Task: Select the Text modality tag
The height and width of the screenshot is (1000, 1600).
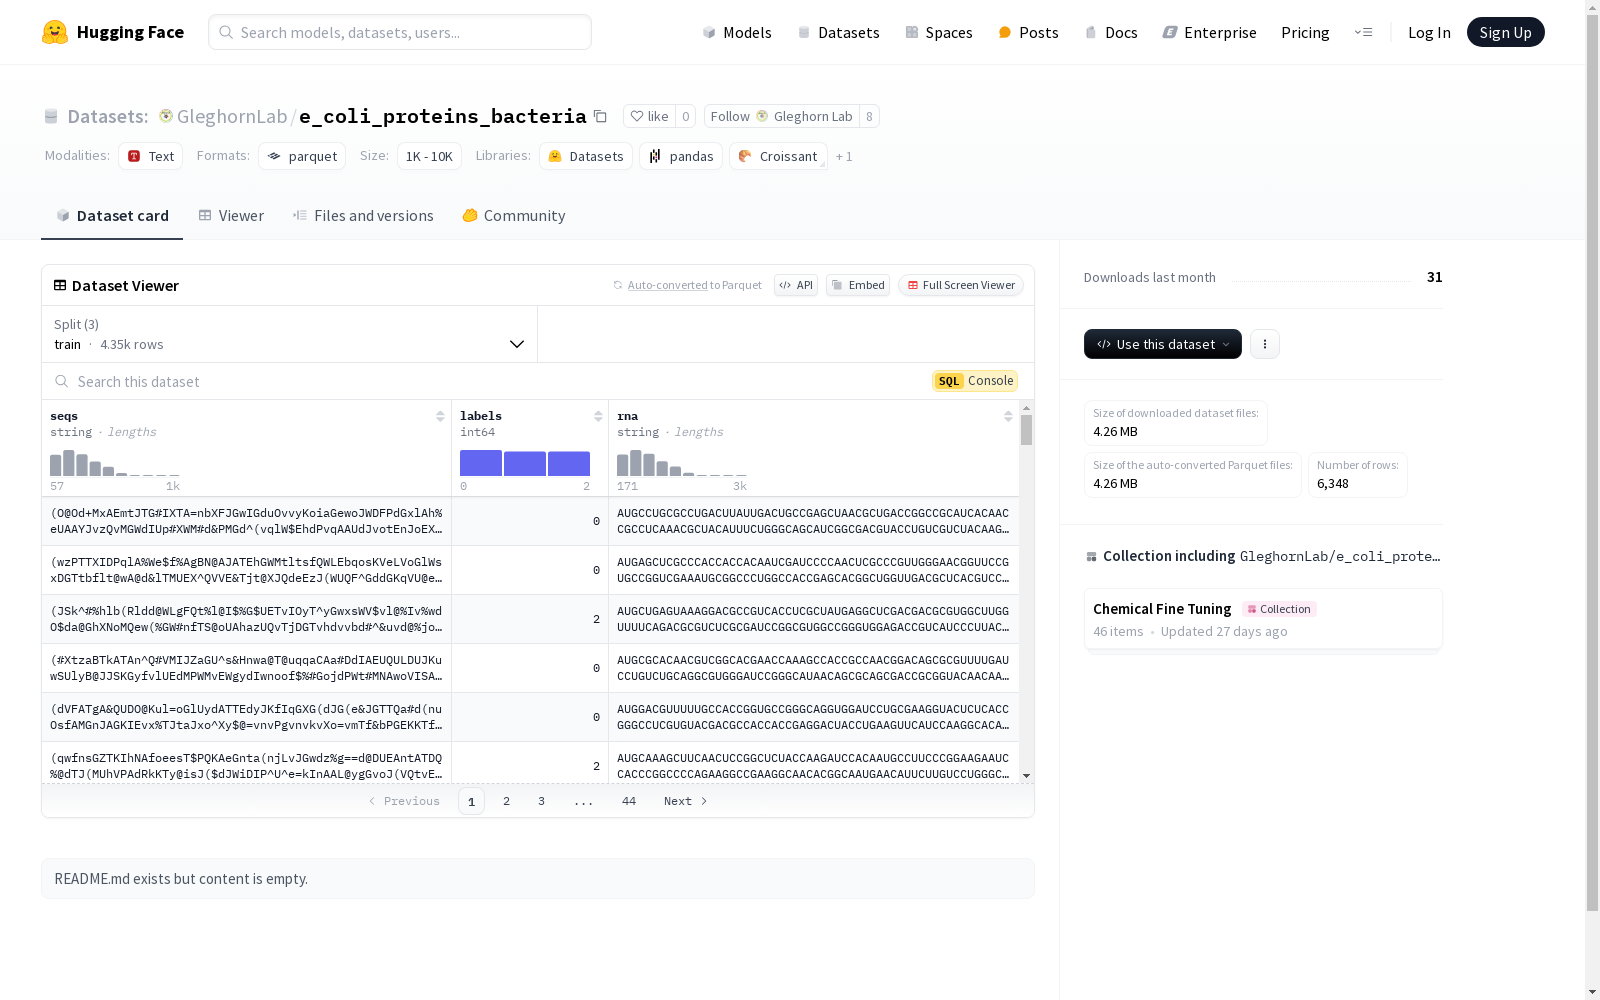Action: pyautogui.click(x=151, y=156)
